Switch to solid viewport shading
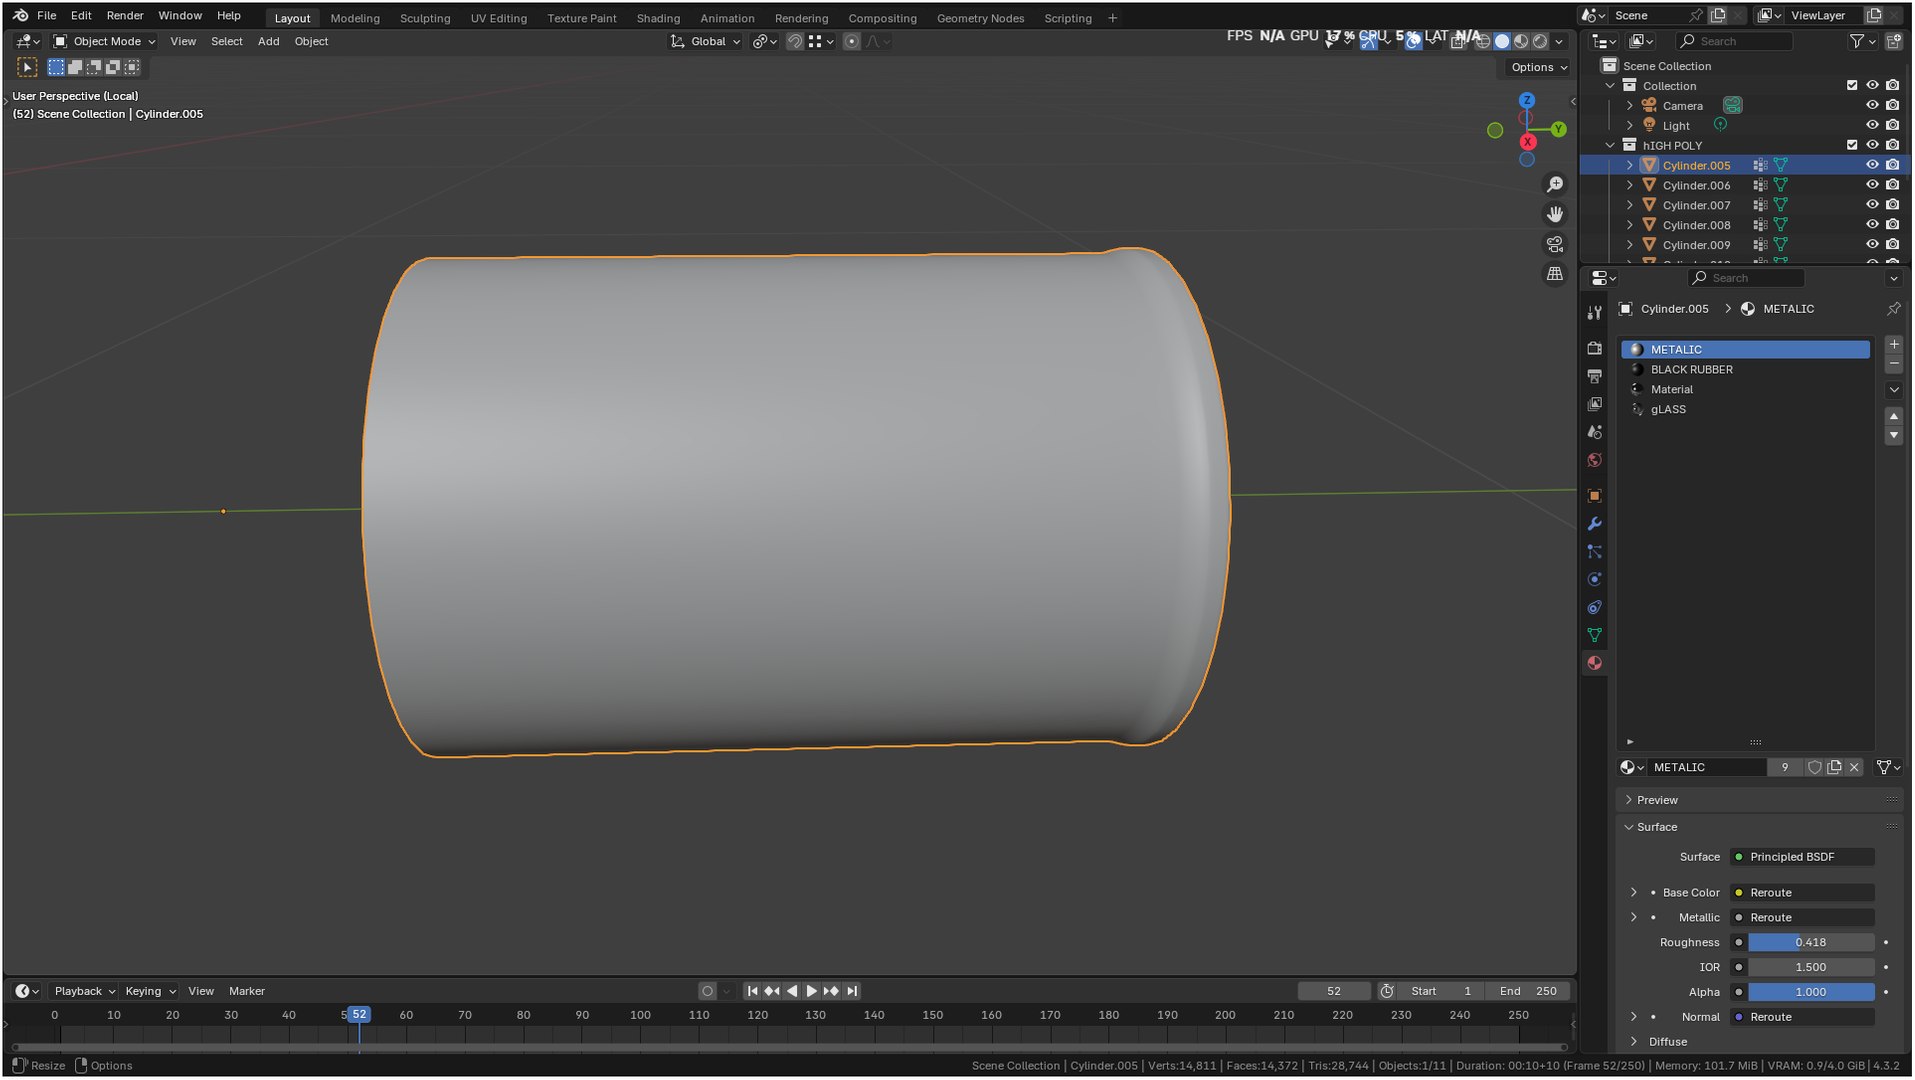 point(1501,41)
